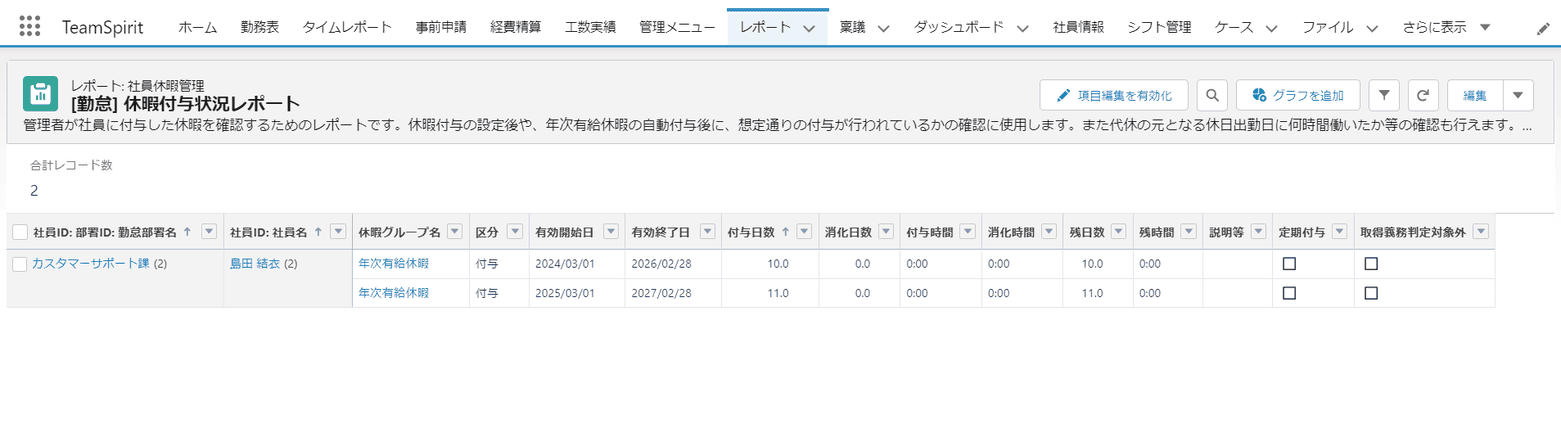Open the App Launcher grid icon
The image size is (1561, 442).
(x=30, y=27)
